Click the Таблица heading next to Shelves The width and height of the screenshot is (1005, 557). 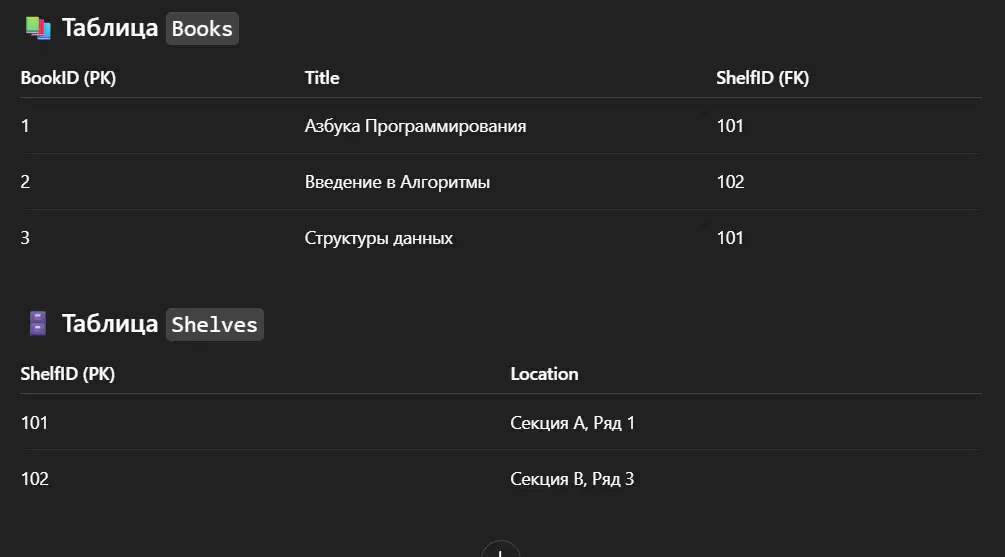point(110,324)
